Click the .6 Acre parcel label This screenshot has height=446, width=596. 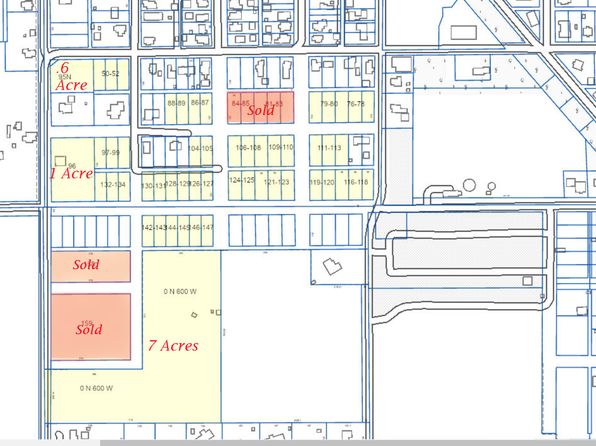tap(71, 76)
